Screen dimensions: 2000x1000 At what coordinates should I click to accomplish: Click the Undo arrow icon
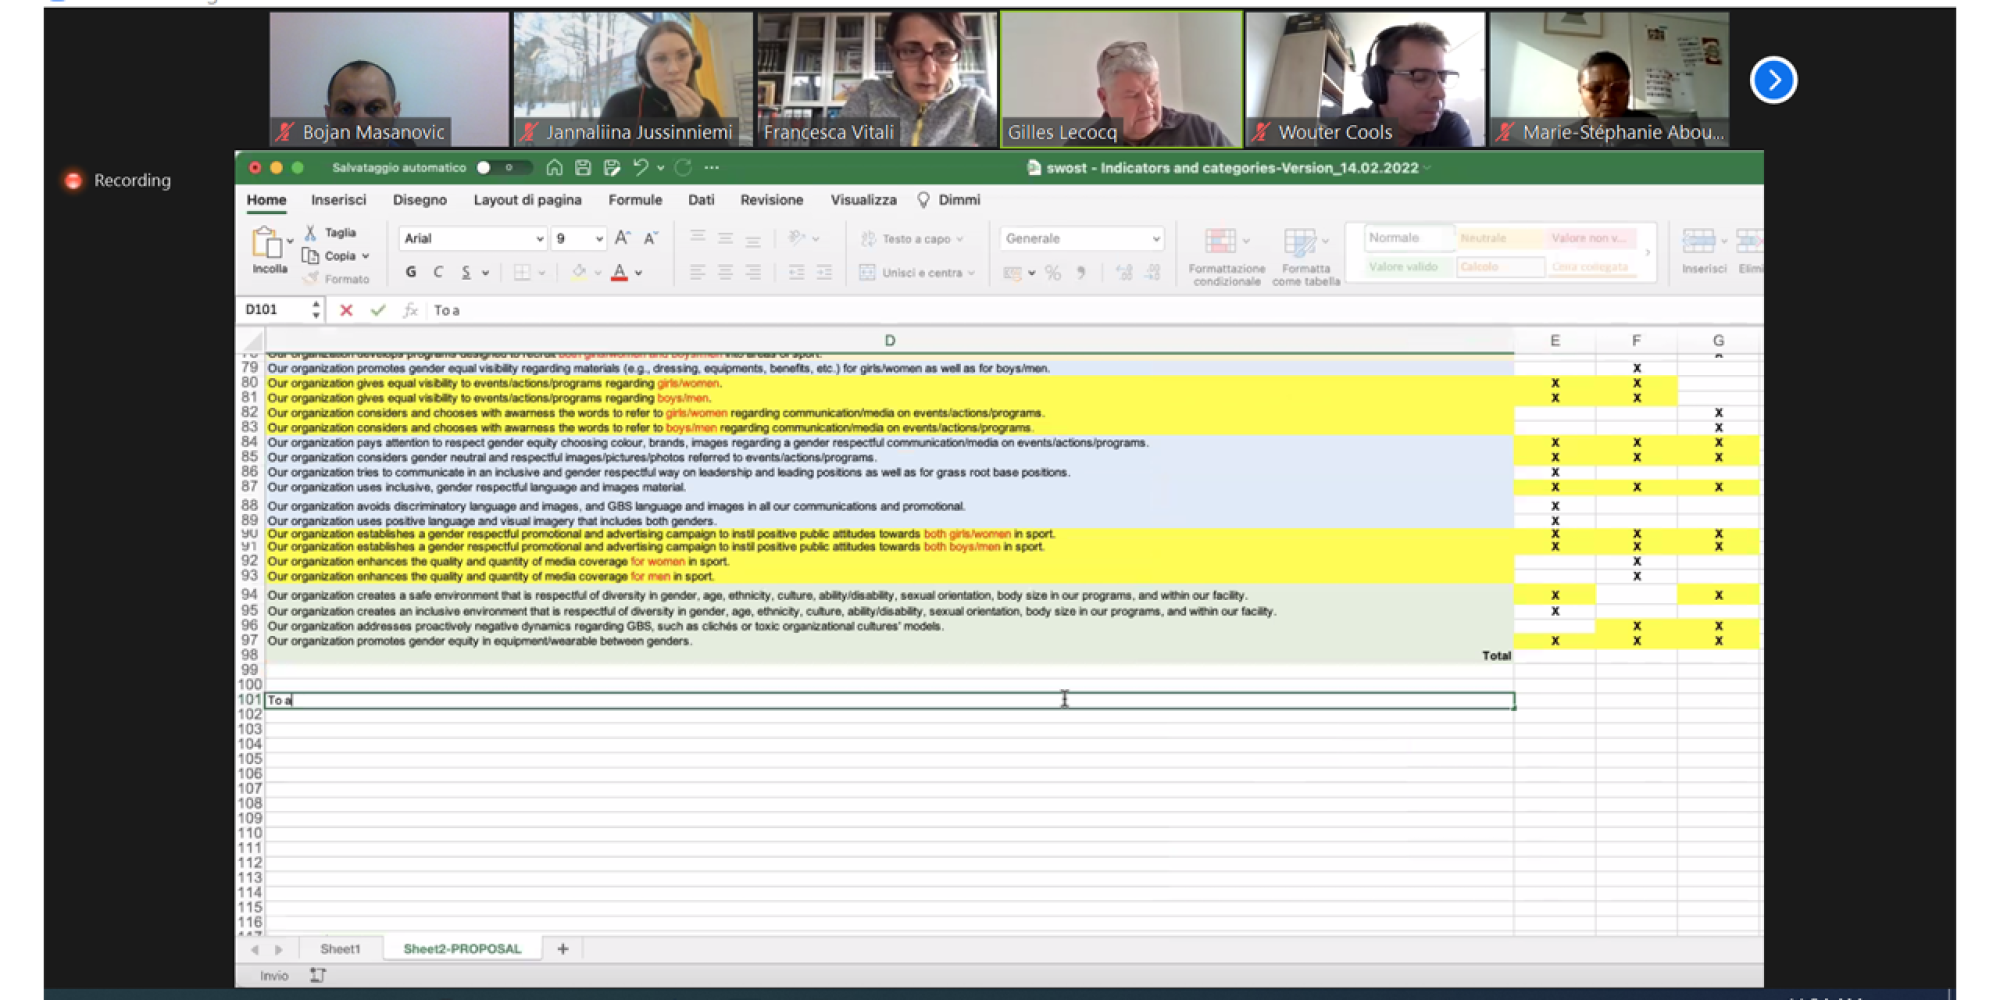pos(641,168)
